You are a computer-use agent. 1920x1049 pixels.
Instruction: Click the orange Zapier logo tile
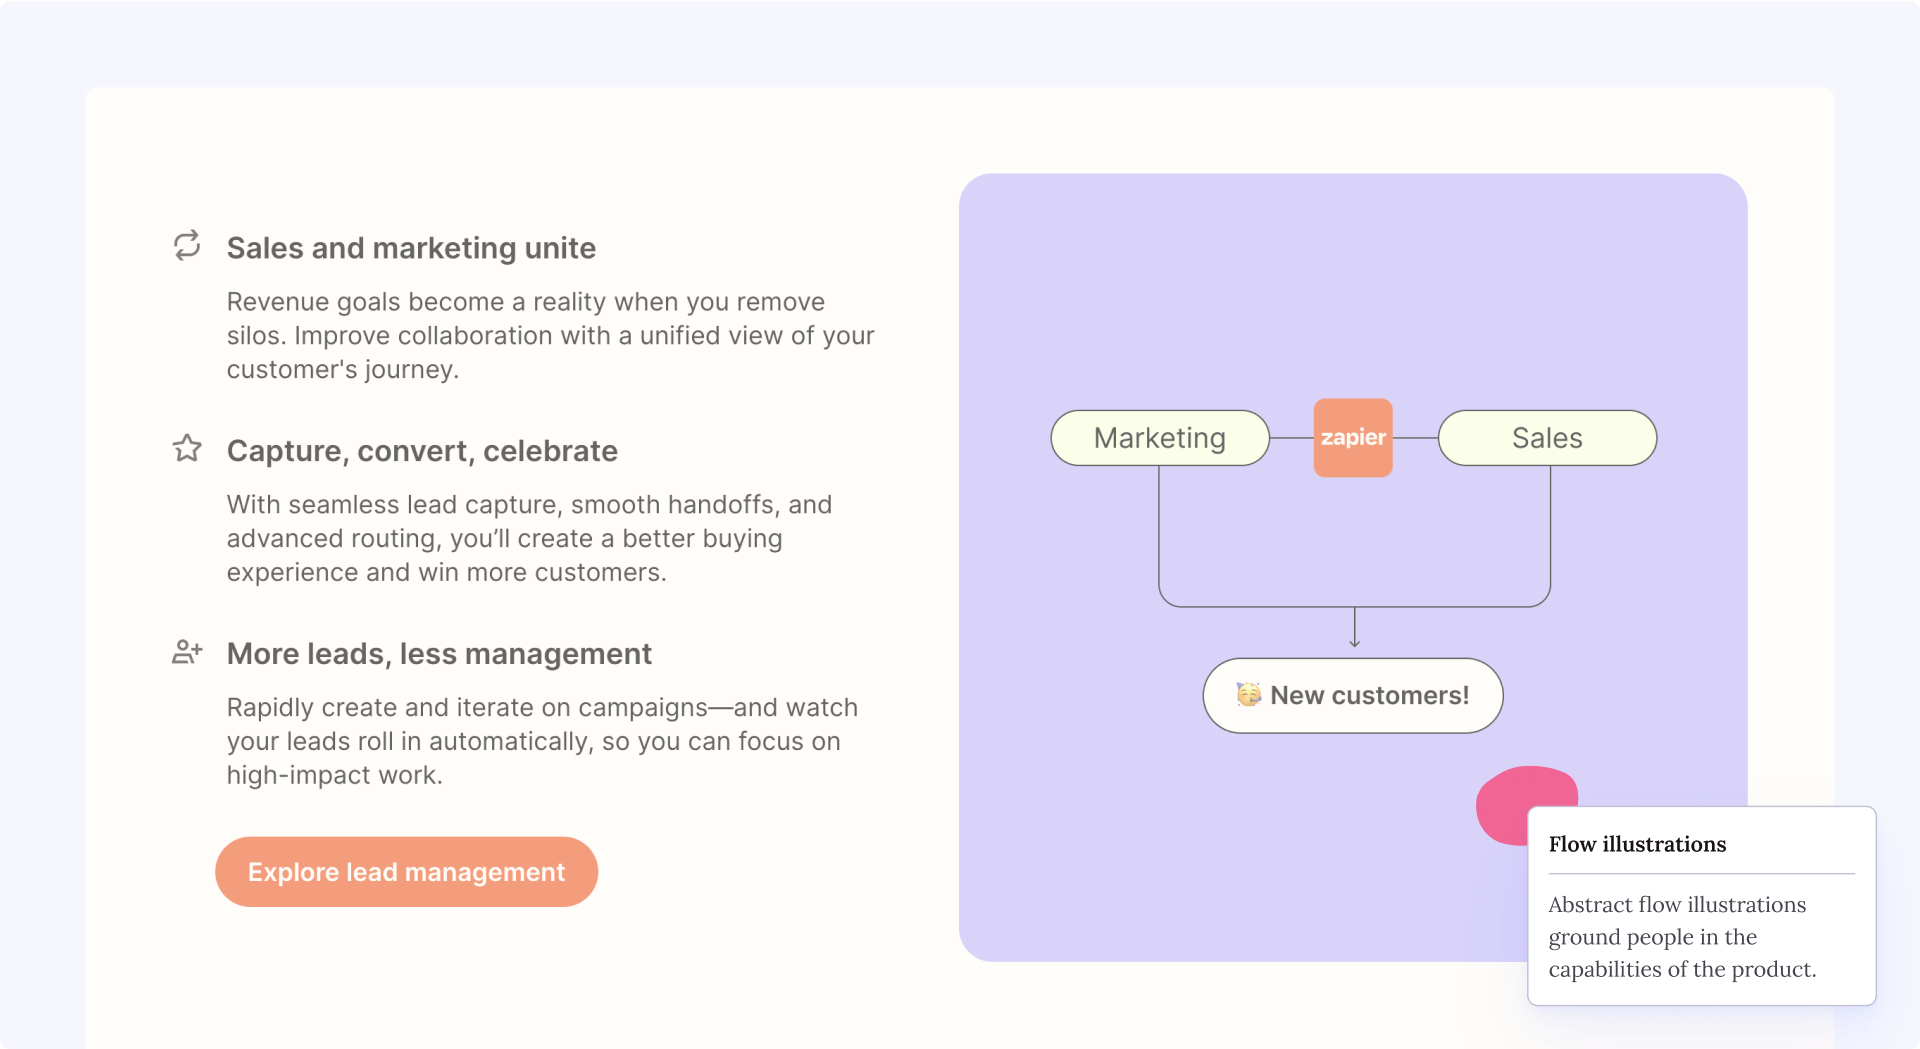[1352, 438]
